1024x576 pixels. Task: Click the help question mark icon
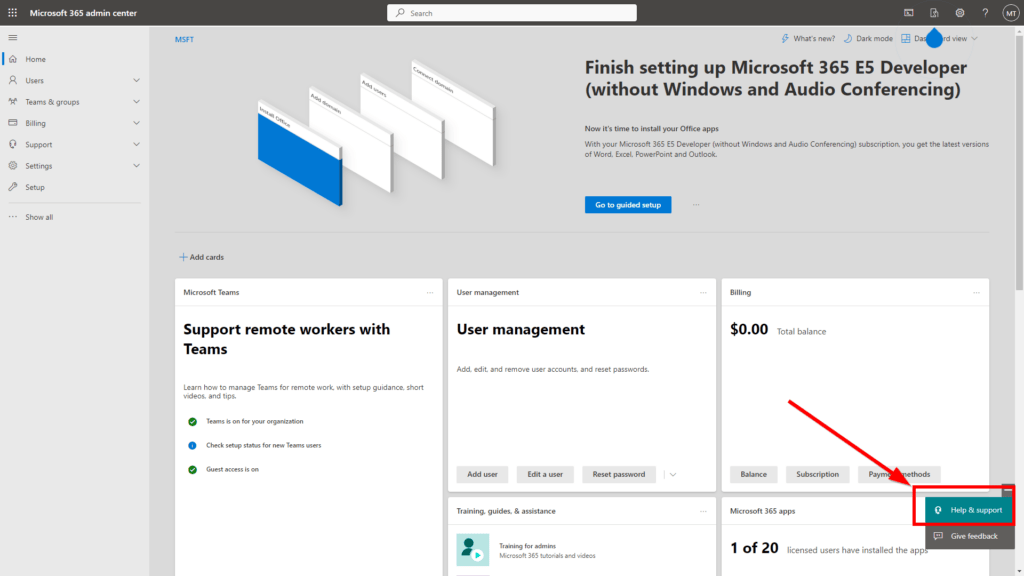pos(985,12)
